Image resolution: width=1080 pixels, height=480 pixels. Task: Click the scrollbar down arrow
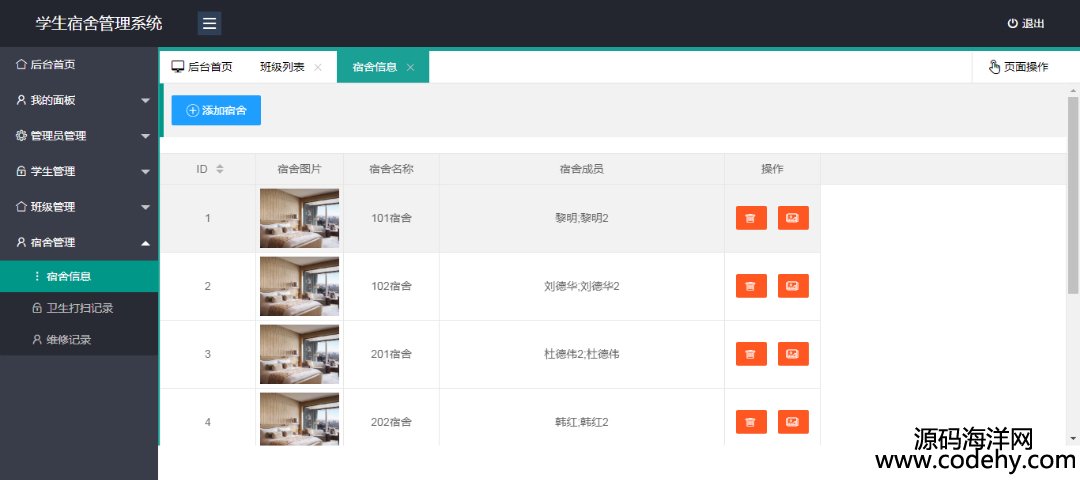tap(1072, 438)
